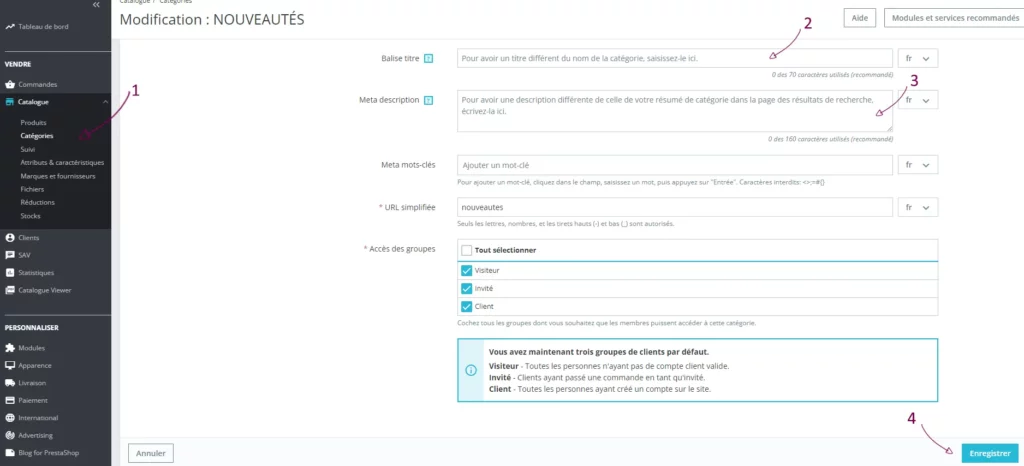Click the Clients person icon

click(10, 238)
